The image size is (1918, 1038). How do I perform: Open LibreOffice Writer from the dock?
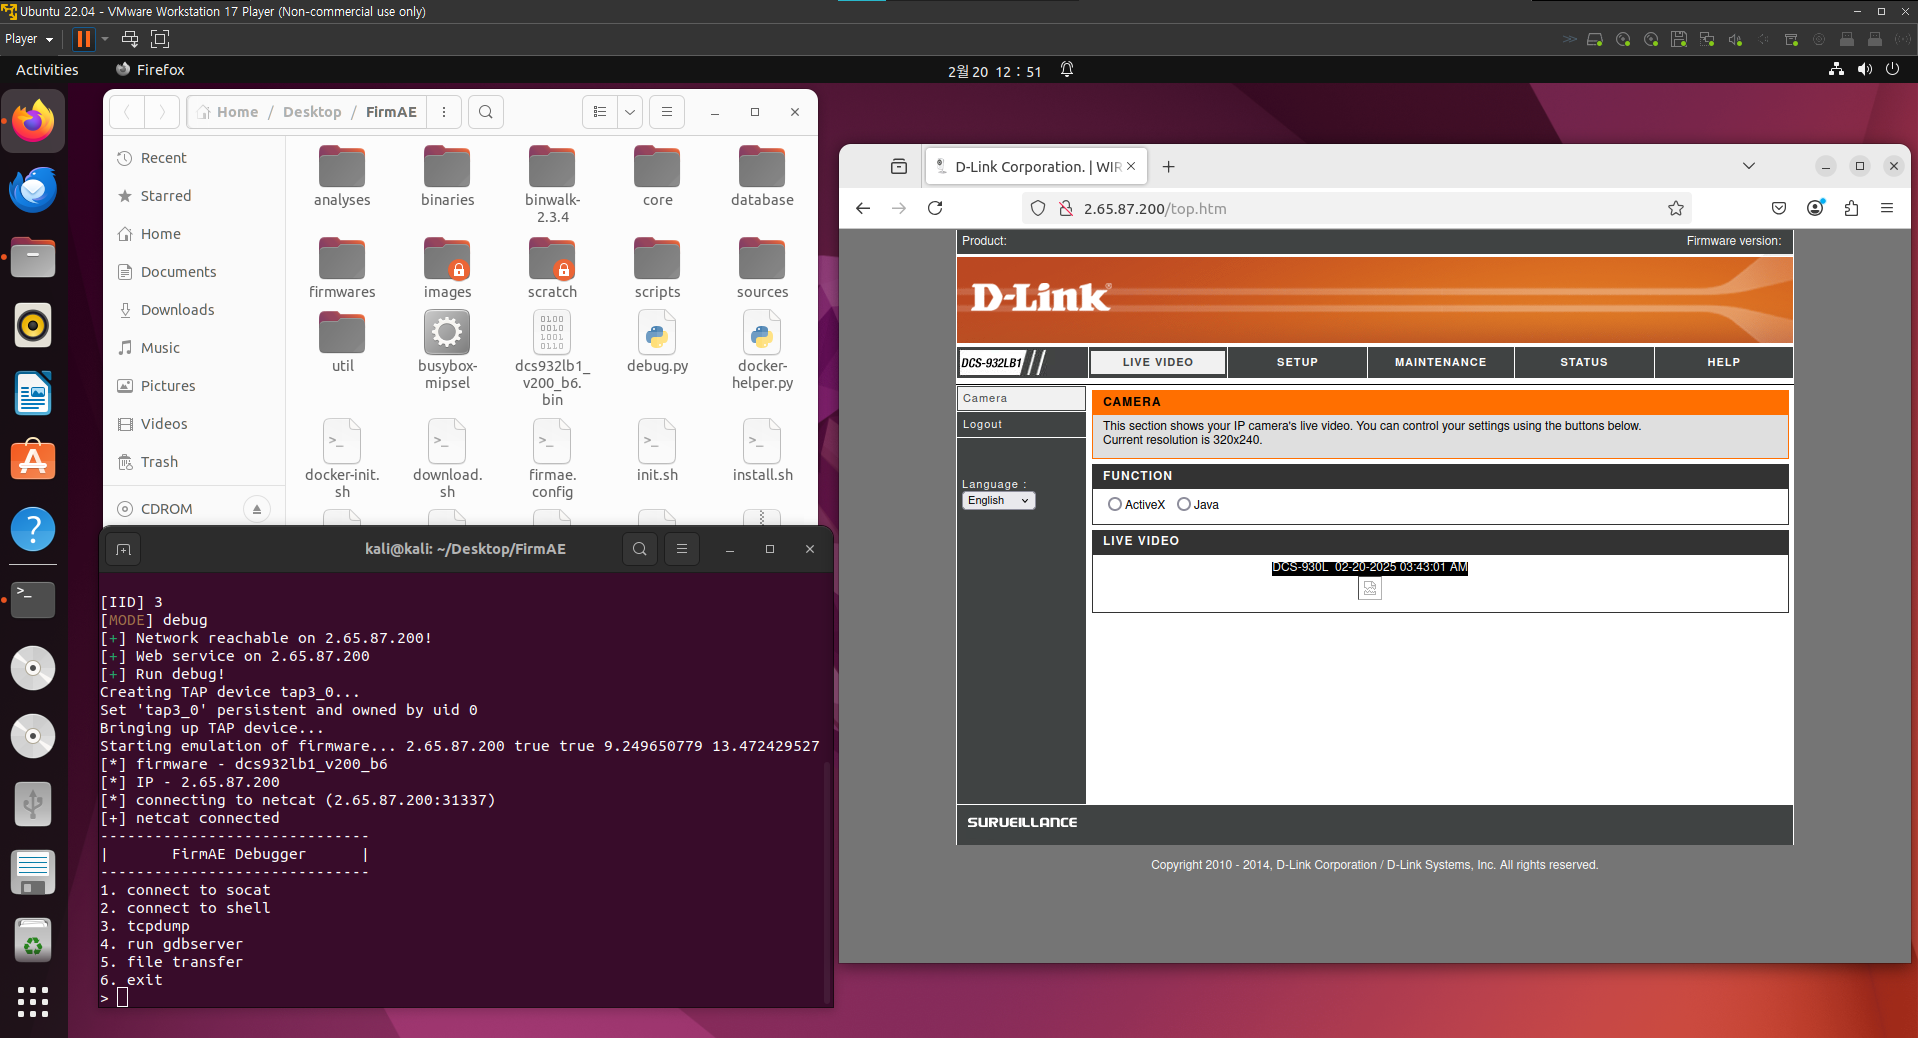(x=33, y=393)
